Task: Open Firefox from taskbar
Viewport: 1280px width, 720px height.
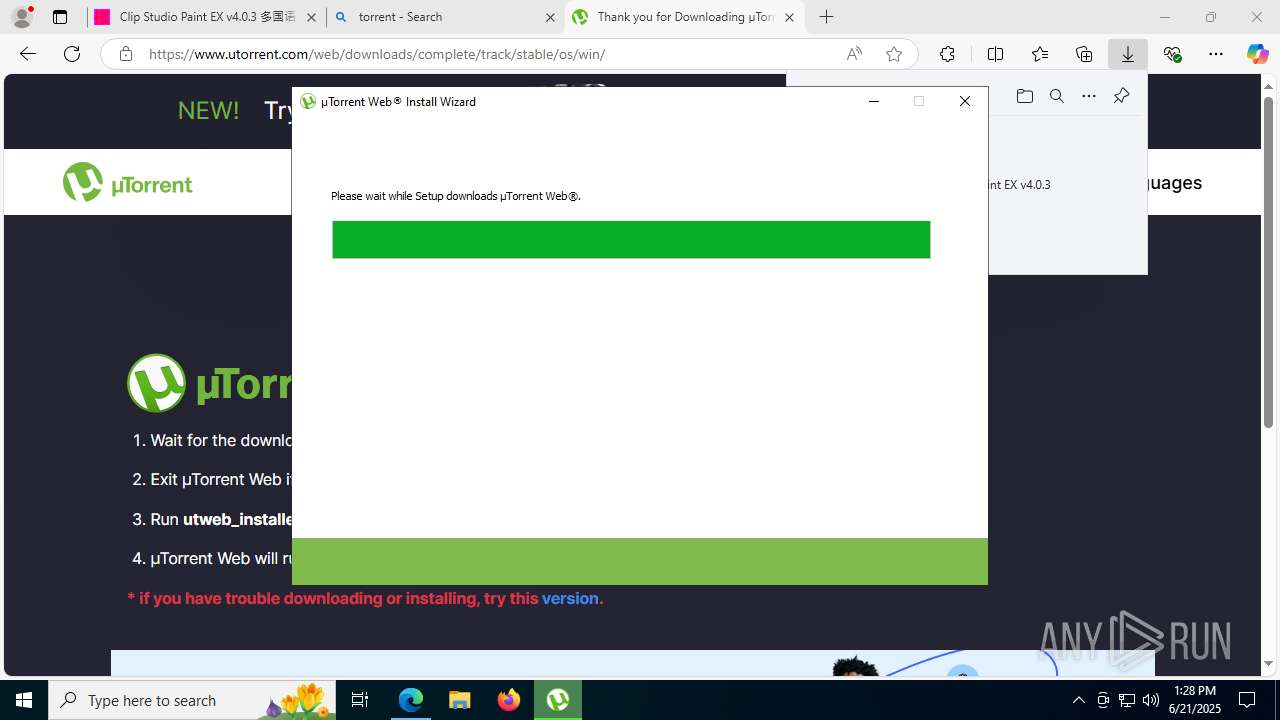Action: pyautogui.click(x=509, y=700)
